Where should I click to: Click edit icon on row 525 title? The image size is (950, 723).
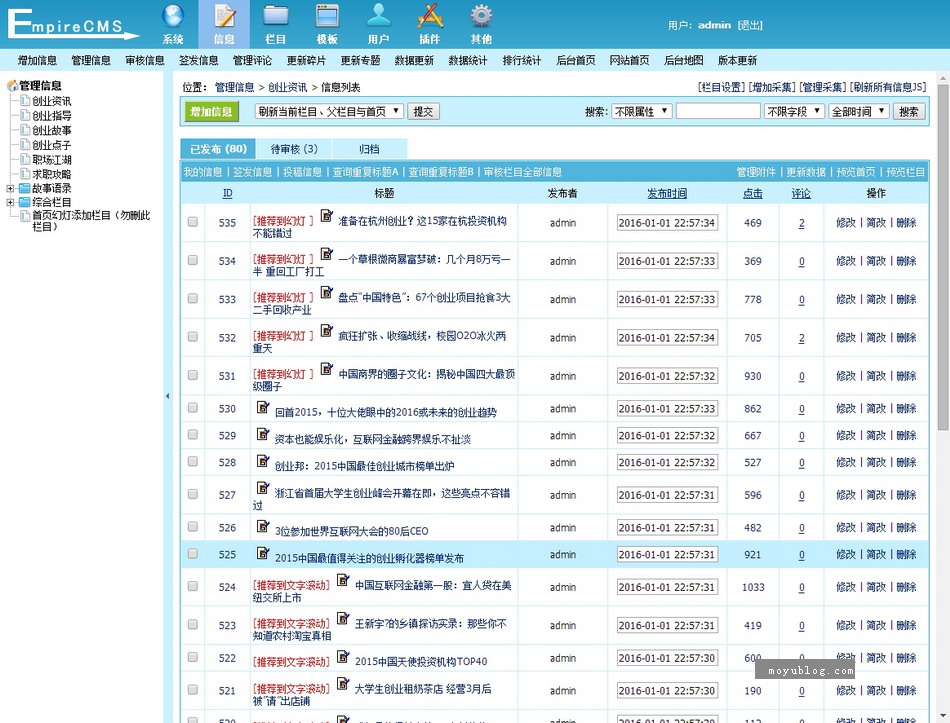click(x=263, y=553)
